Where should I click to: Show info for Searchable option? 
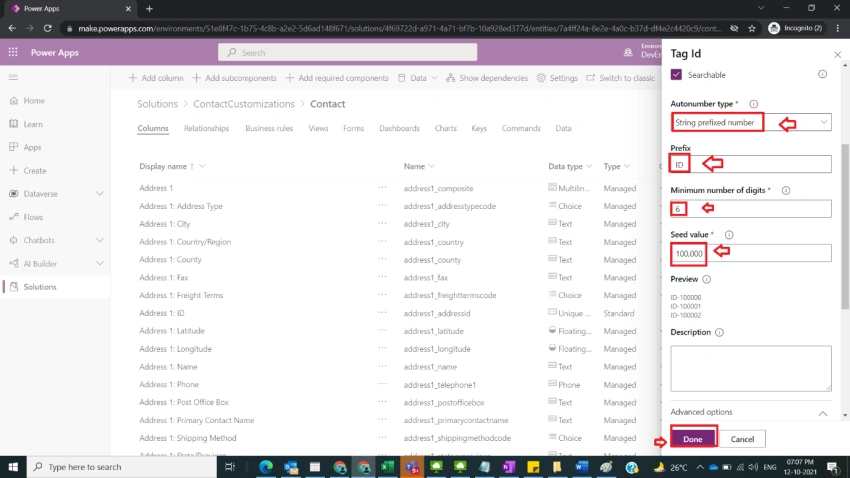[x=822, y=74]
